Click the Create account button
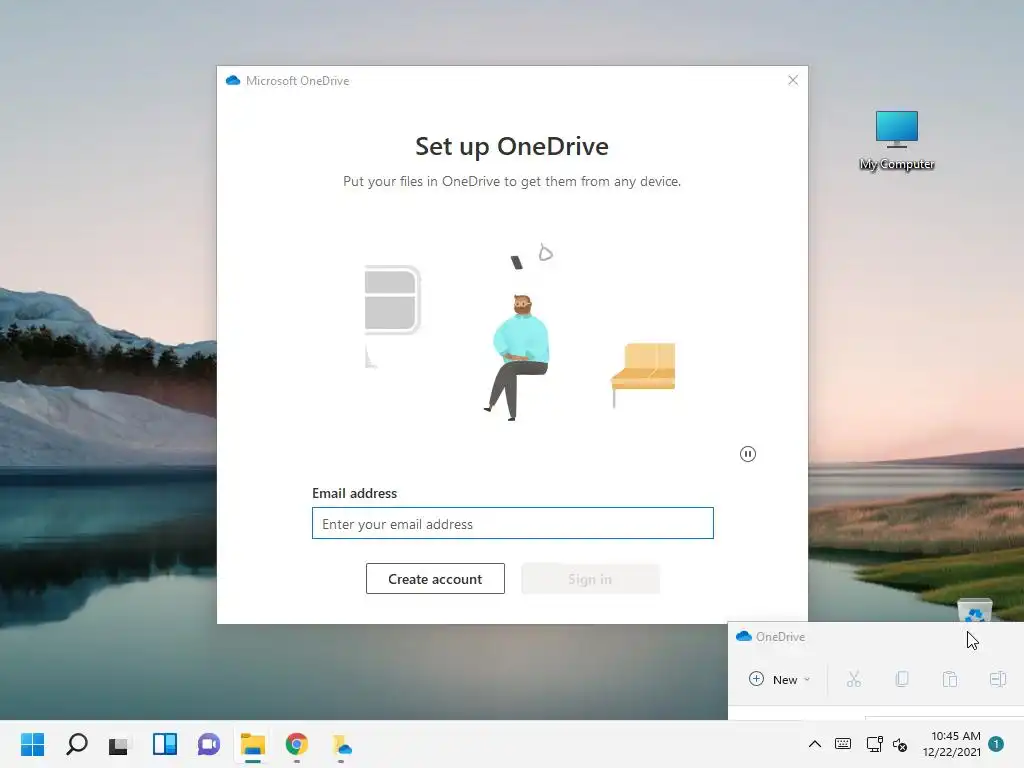Viewport: 1024px width, 768px height. point(435,579)
